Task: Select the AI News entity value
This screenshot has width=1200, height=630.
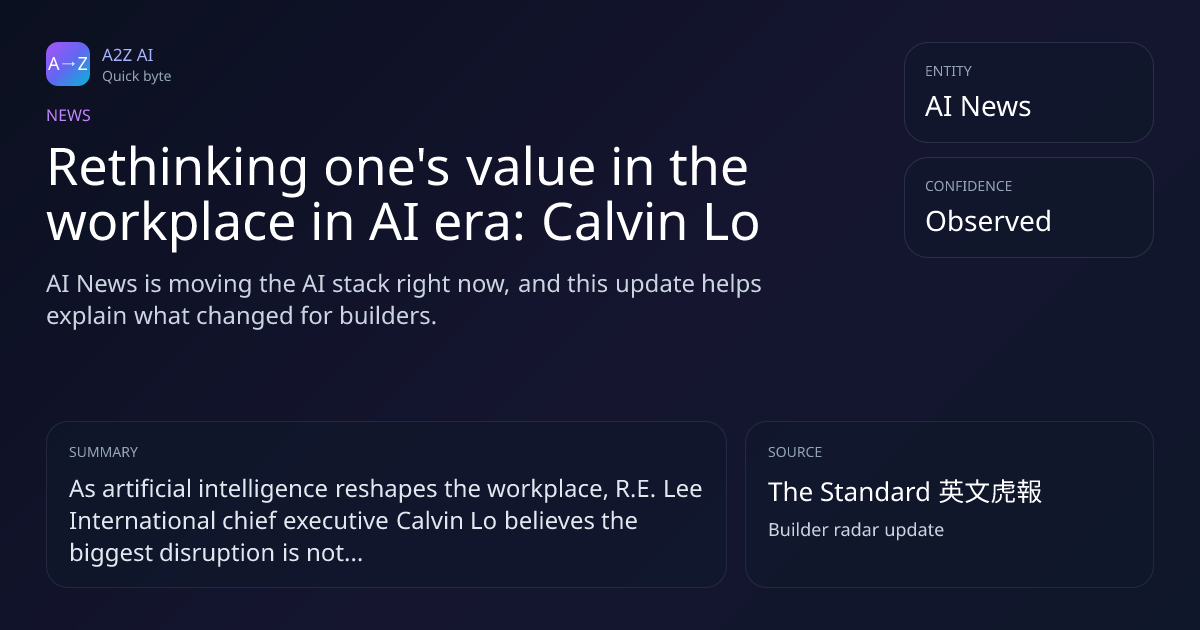Action: [x=978, y=107]
